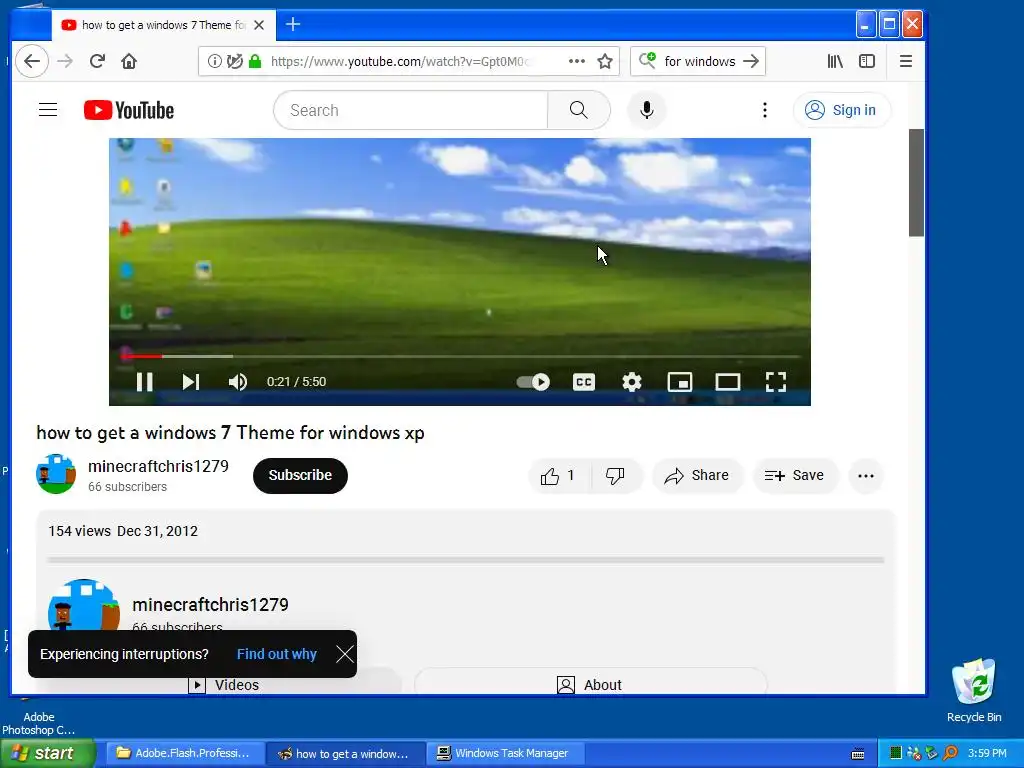
Task: Go to YouTube home via the logo
Action: (129, 110)
